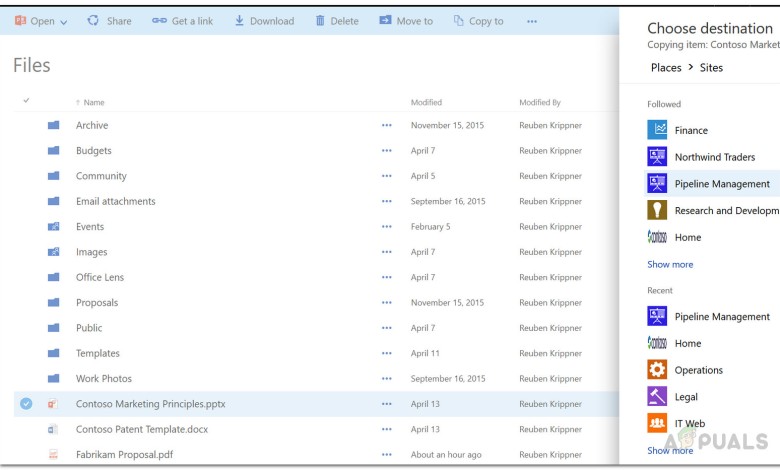The height and width of the screenshot is (470, 780).
Task: Open more options for Fabrikam Proposal.pdf
Action: coord(387,455)
